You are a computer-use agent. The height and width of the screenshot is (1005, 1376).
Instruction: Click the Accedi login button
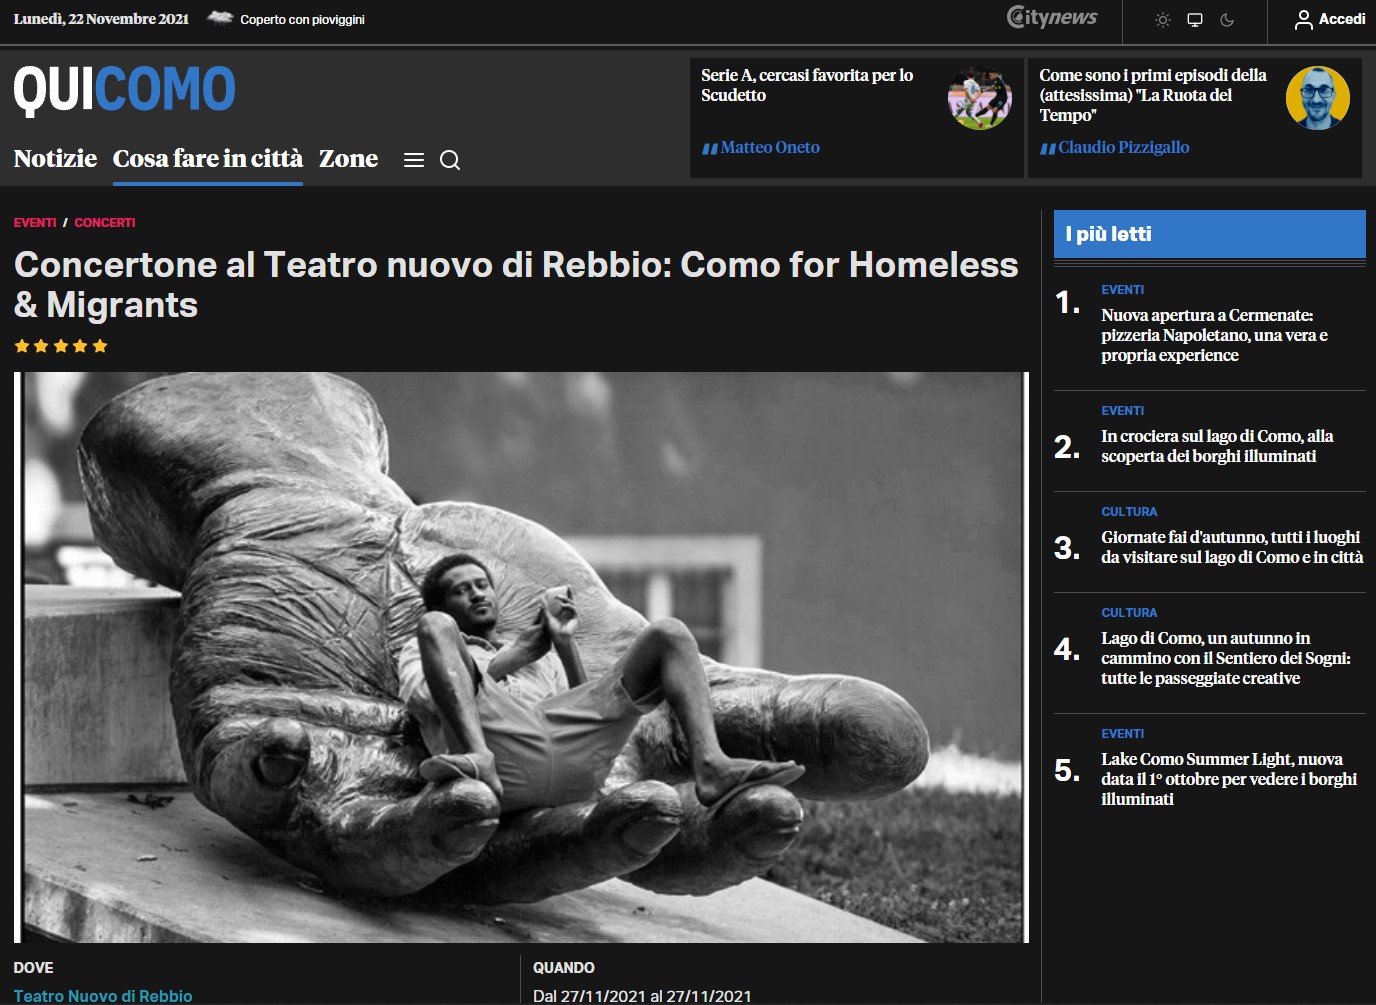(1330, 19)
